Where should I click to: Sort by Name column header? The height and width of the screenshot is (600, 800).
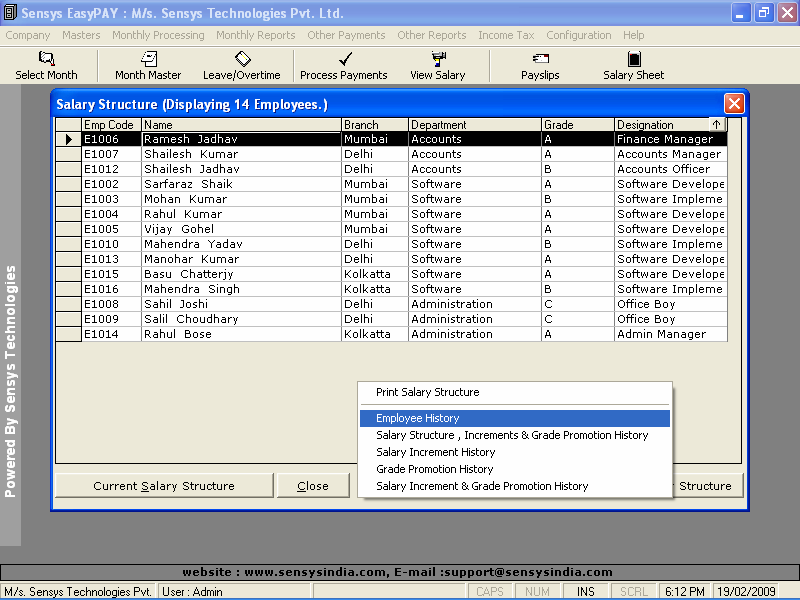(241, 124)
